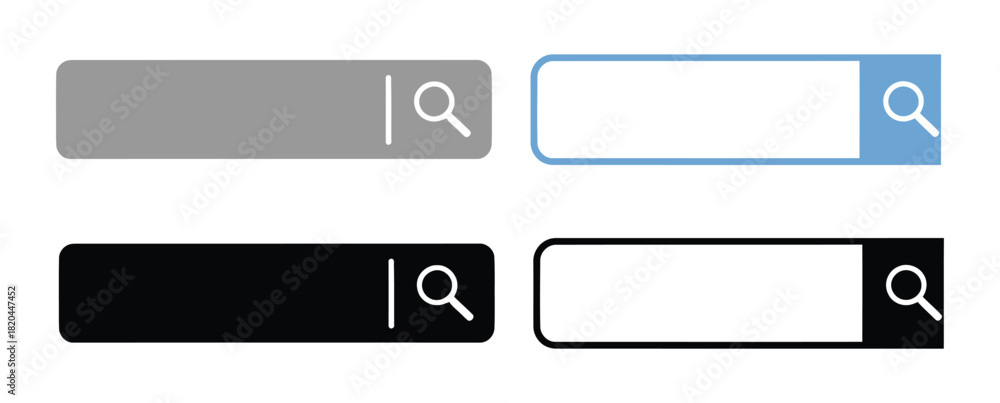Click the magnifier handle on the blue button
The image size is (1000, 403).
(926, 124)
